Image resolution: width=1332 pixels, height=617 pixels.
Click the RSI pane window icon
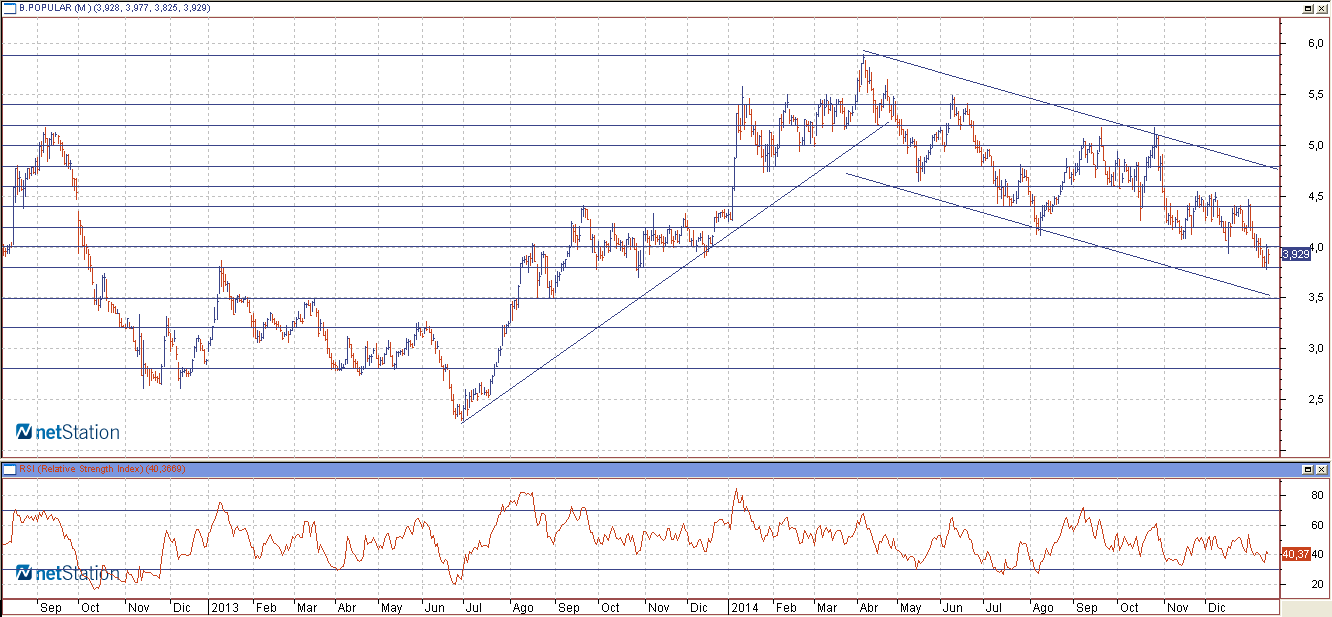(10, 469)
